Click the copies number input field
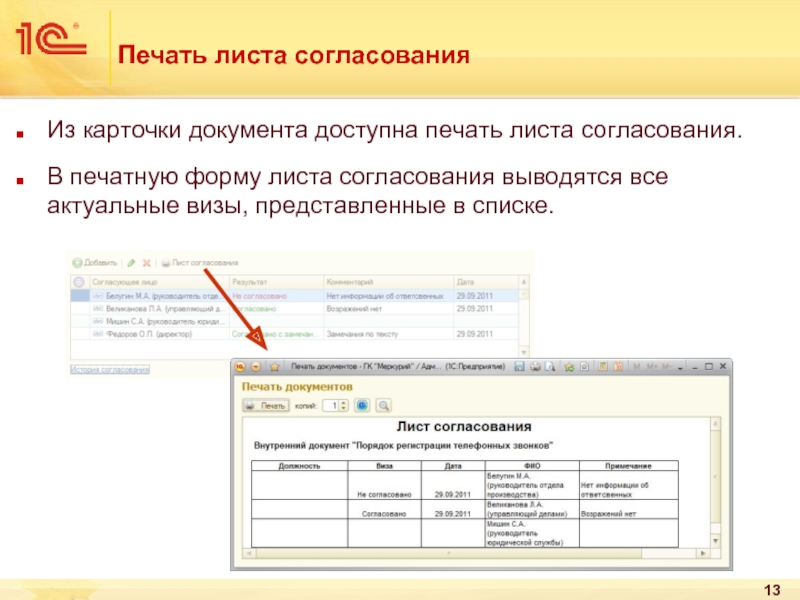The width and height of the screenshot is (800, 600). pyautogui.click(x=331, y=406)
